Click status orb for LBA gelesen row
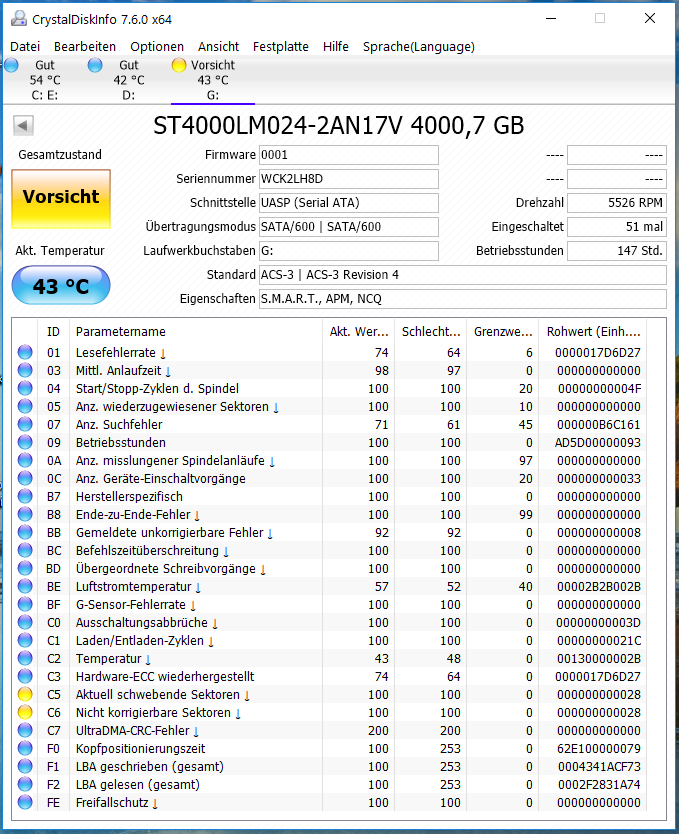Screen dimensions: 679x834 coord(25,784)
